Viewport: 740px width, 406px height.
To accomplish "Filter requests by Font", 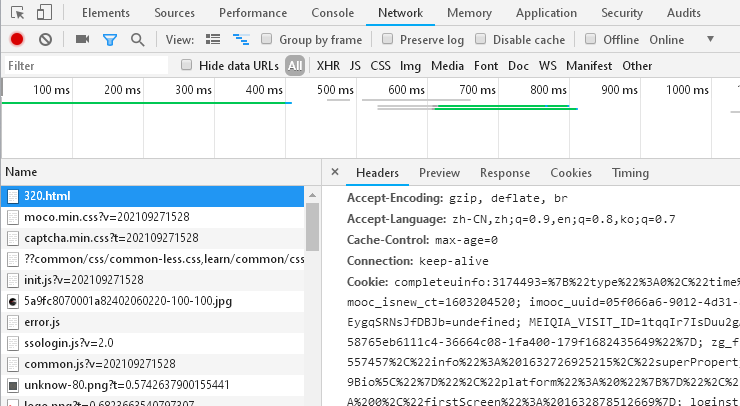I will click(x=486, y=66).
